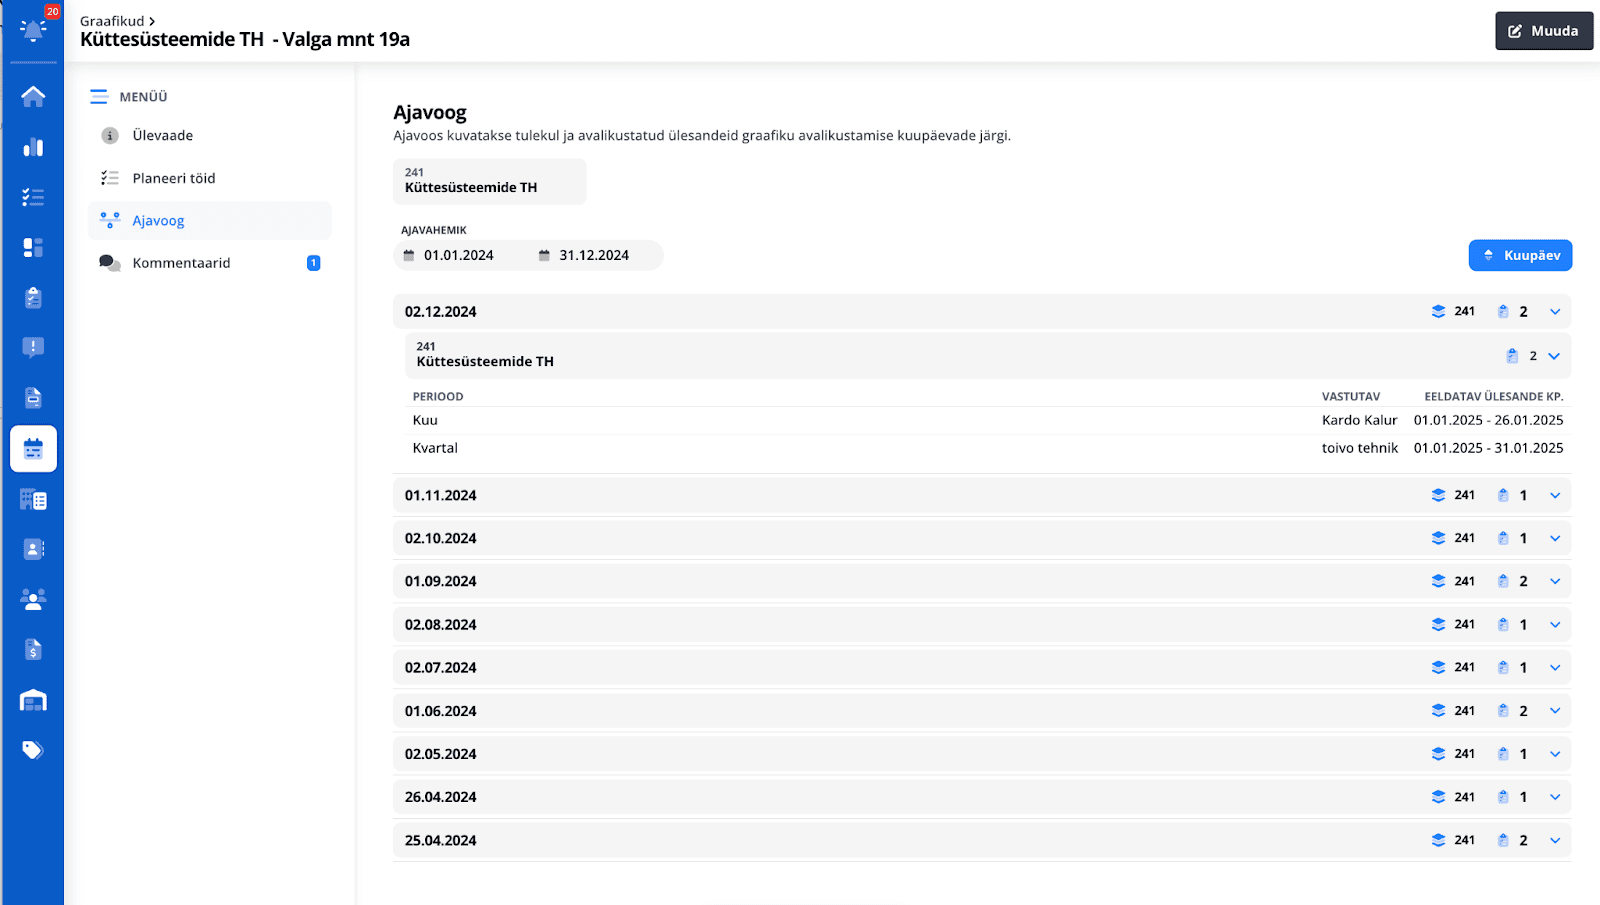Viewport: 1600px width, 905px height.
Task: Open the people group icon in sidebar
Action: (x=33, y=600)
